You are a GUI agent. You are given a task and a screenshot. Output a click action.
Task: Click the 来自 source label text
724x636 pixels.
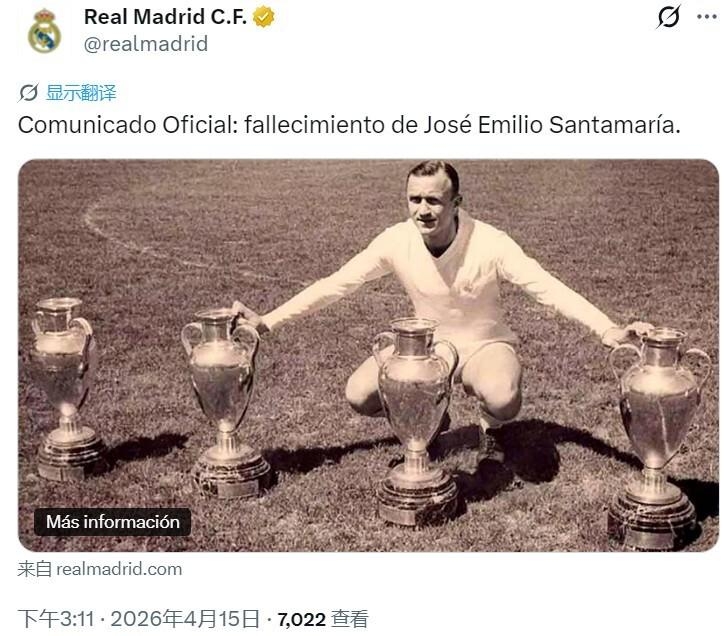tap(35, 569)
